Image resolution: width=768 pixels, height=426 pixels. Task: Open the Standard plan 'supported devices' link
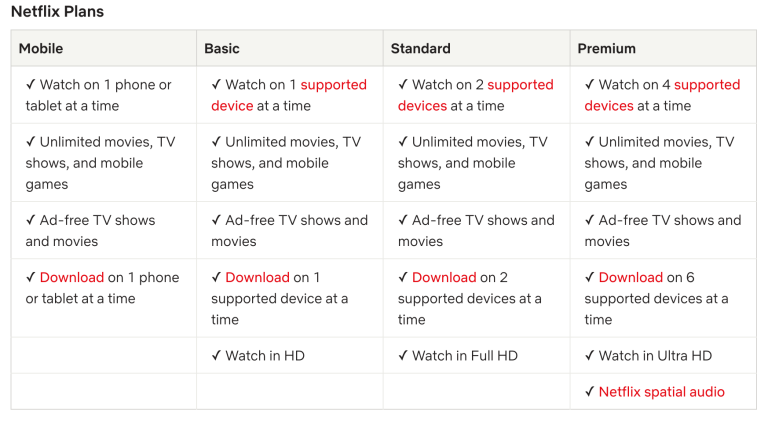(520, 85)
